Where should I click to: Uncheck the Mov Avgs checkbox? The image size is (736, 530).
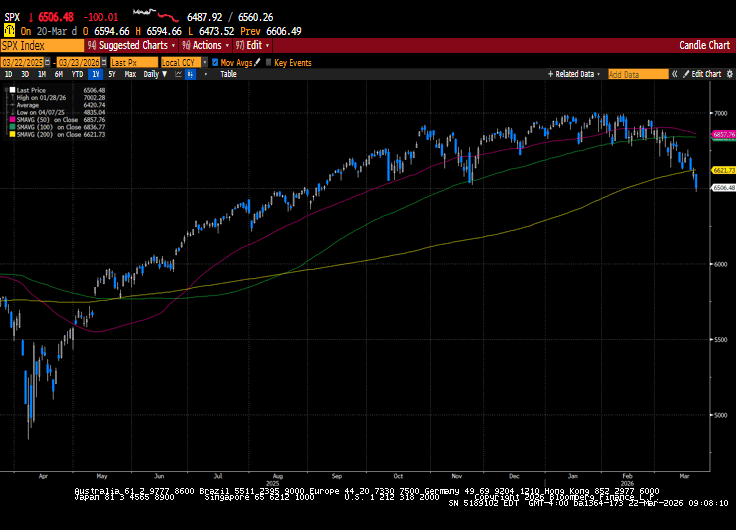[x=216, y=62]
